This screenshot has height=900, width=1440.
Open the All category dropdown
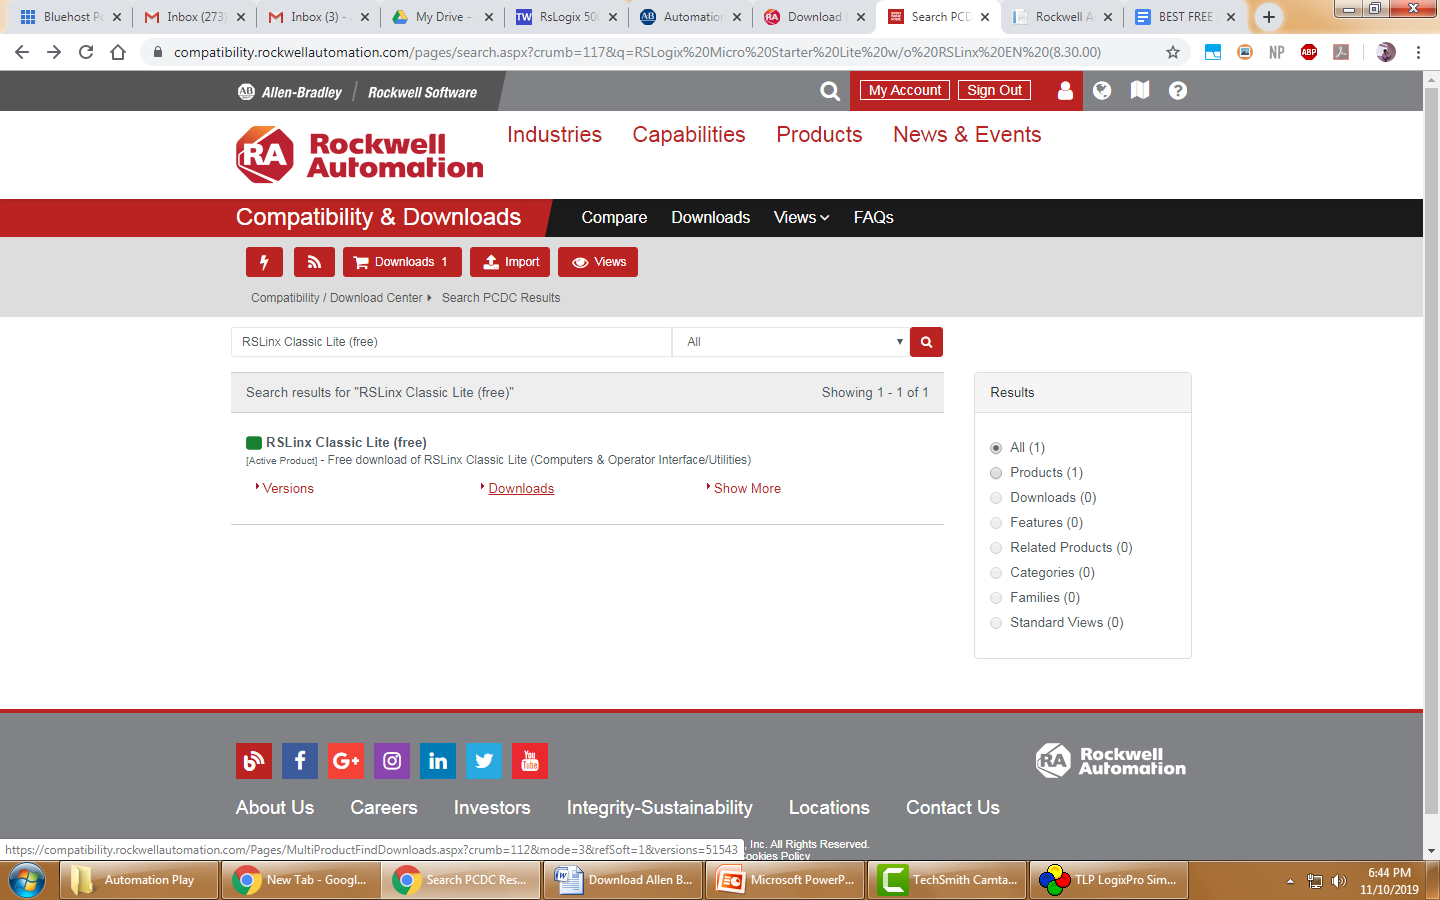click(791, 342)
